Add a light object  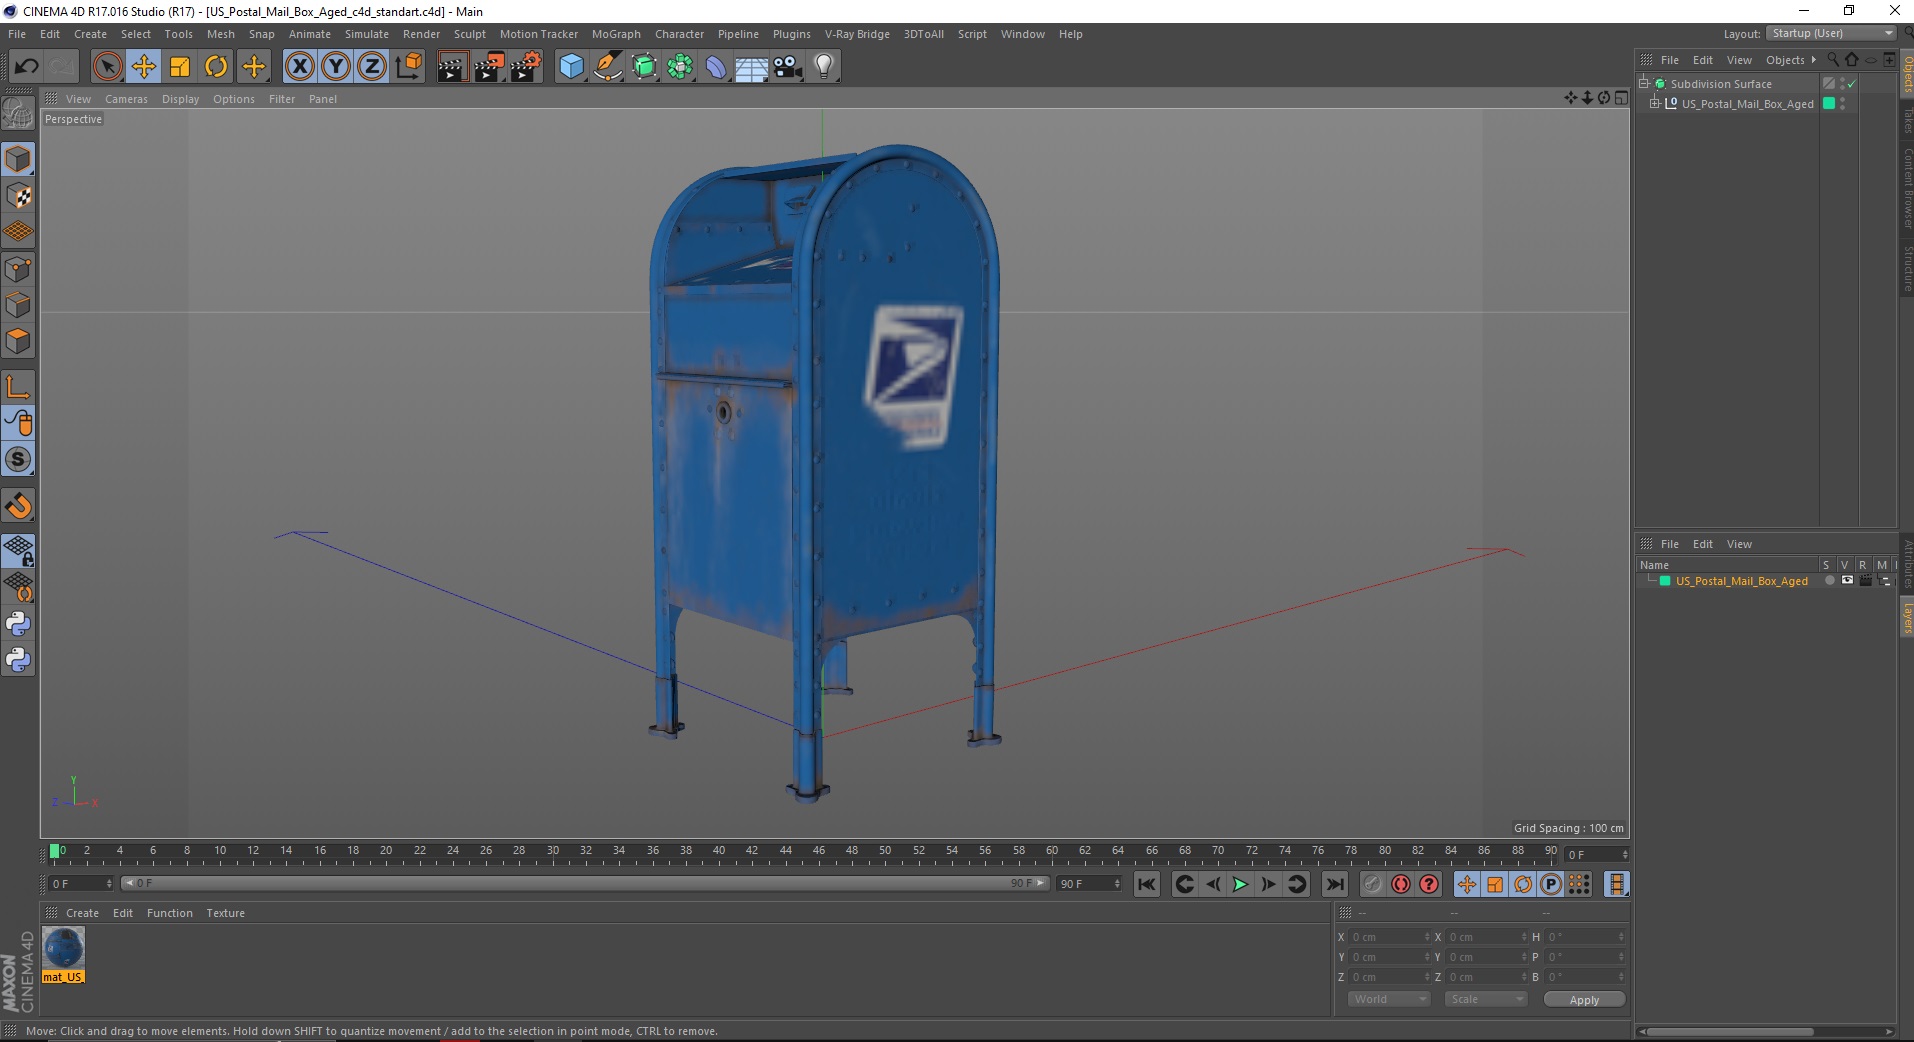click(x=824, y=67)
